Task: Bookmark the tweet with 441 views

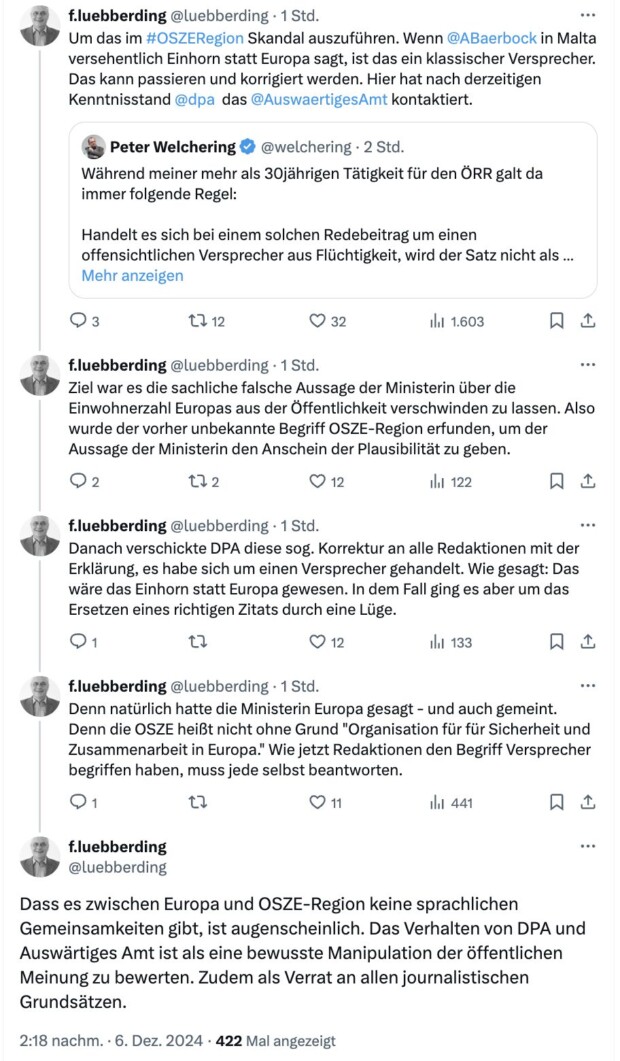Action: tap(557, 802)
